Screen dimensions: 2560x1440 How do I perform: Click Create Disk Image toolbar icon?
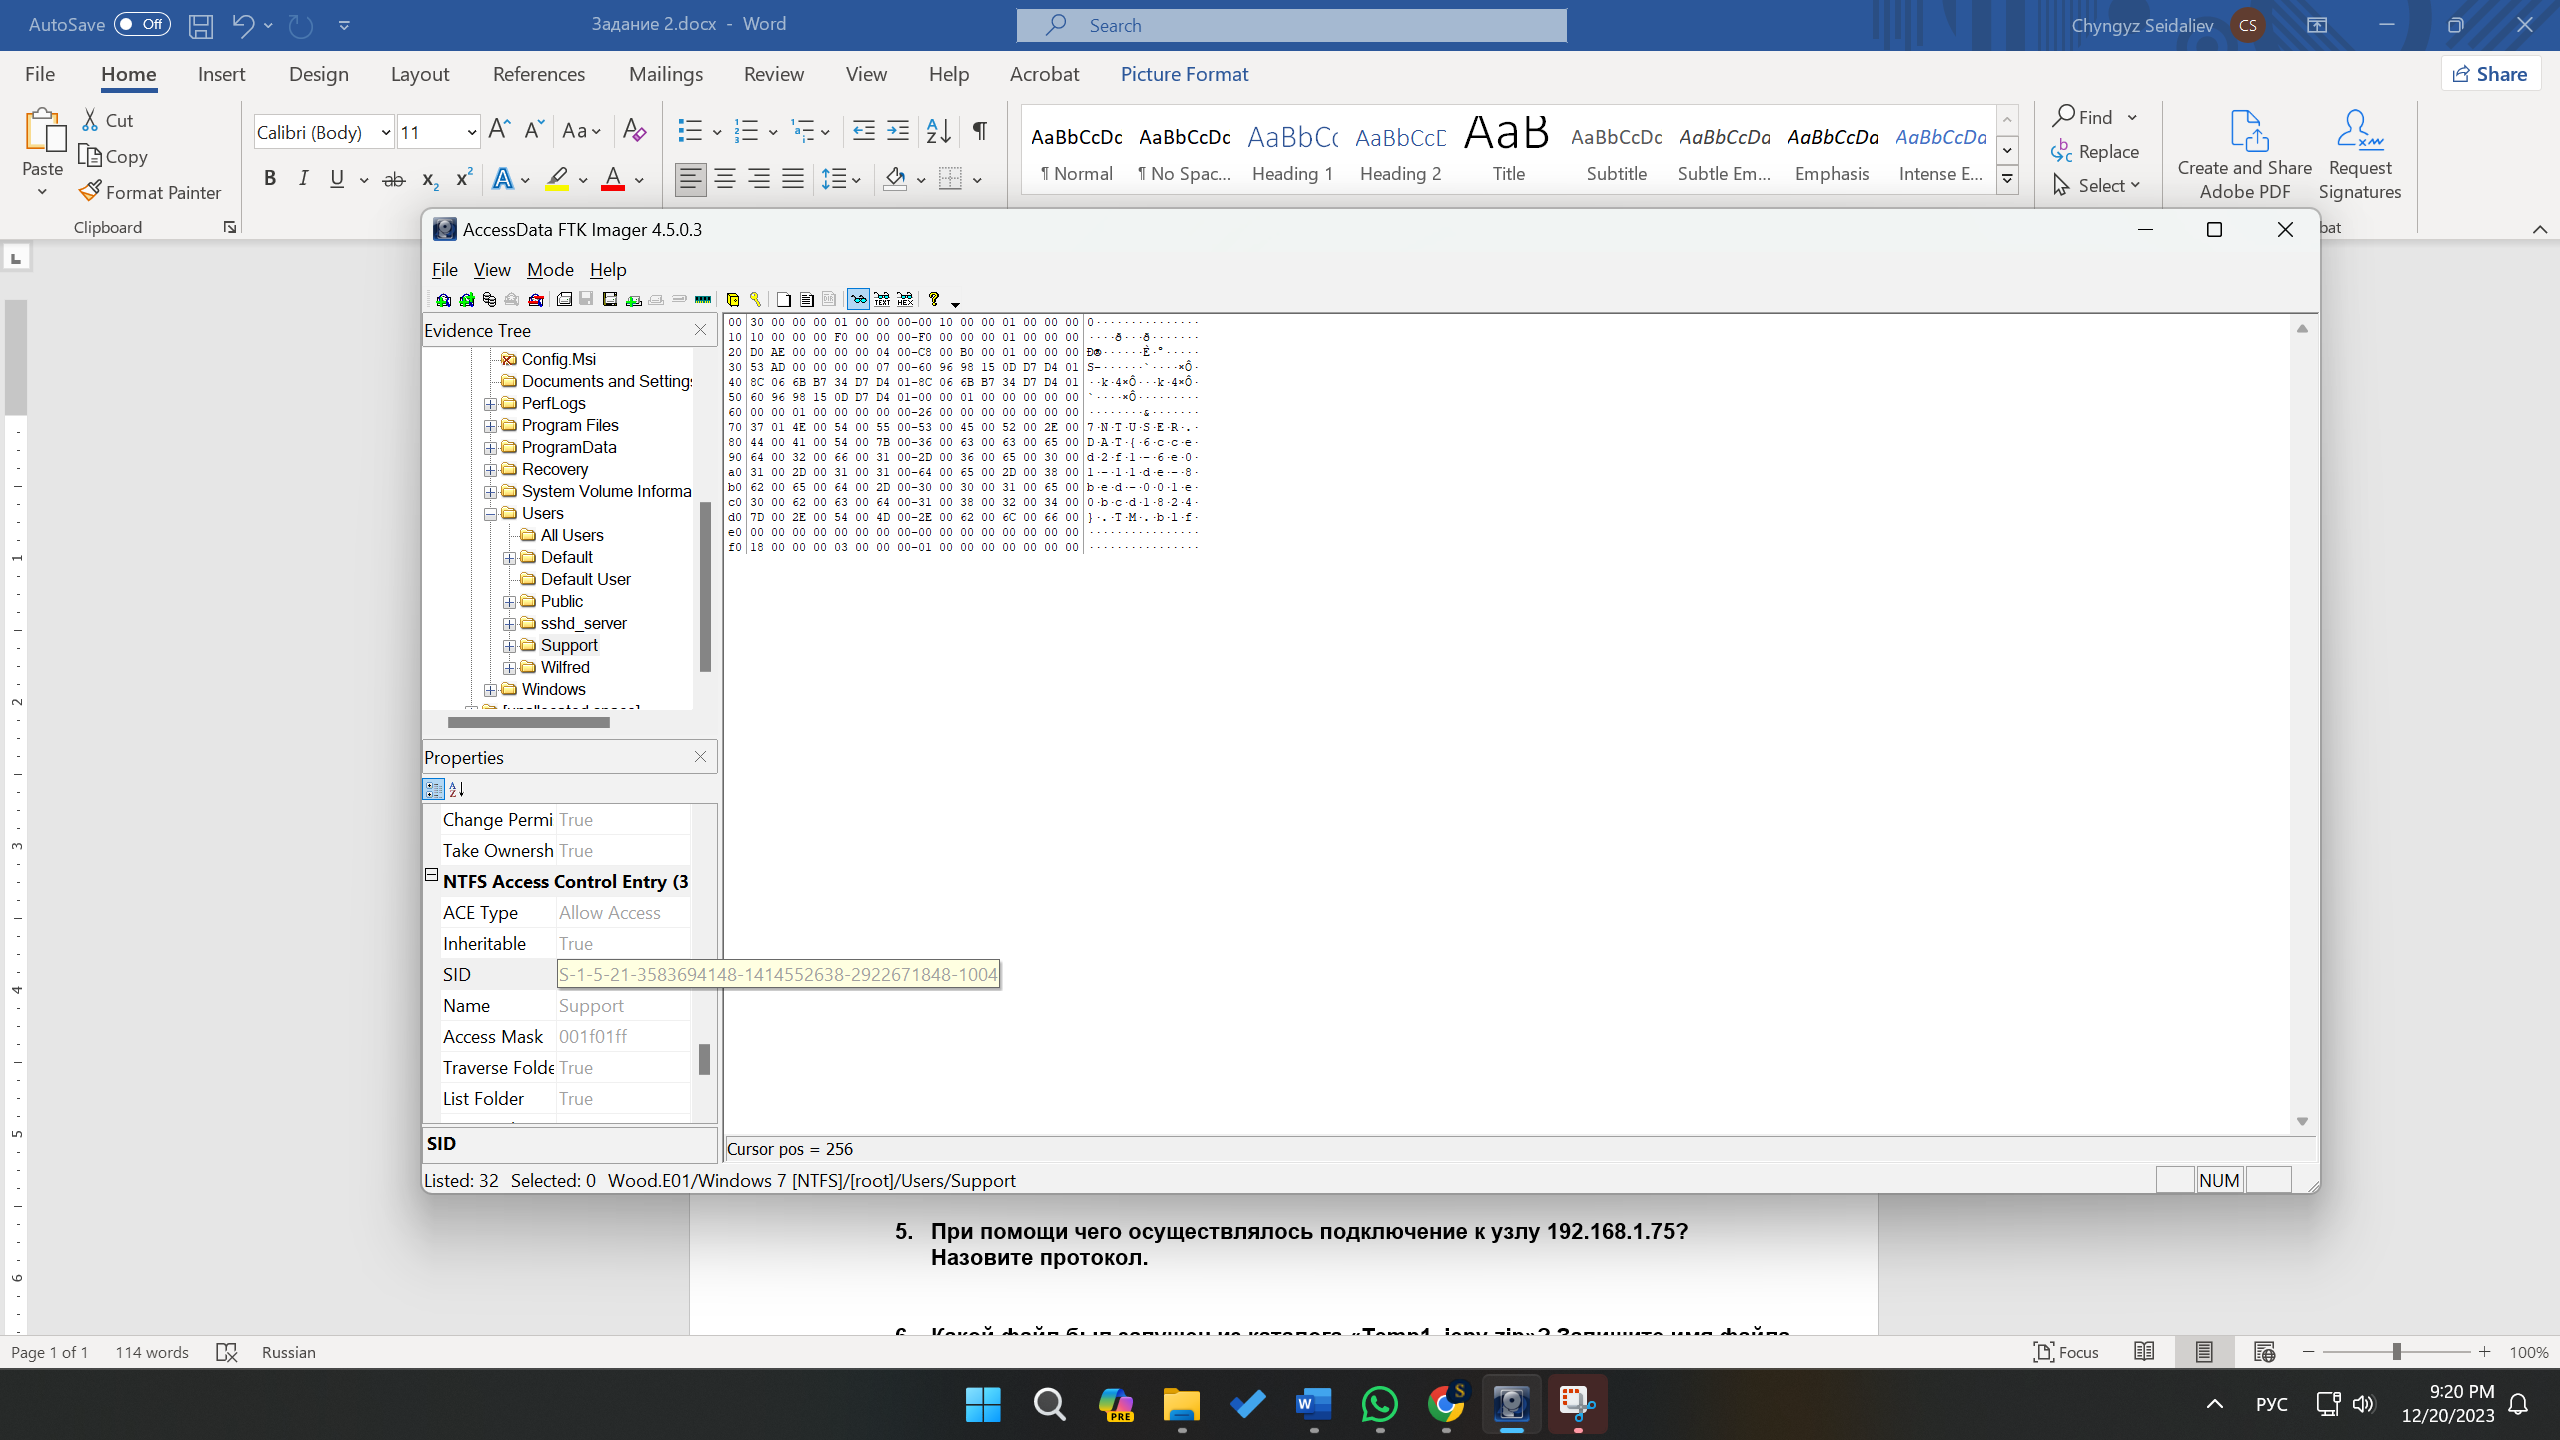pyautogui.click(x=564, y=299)
